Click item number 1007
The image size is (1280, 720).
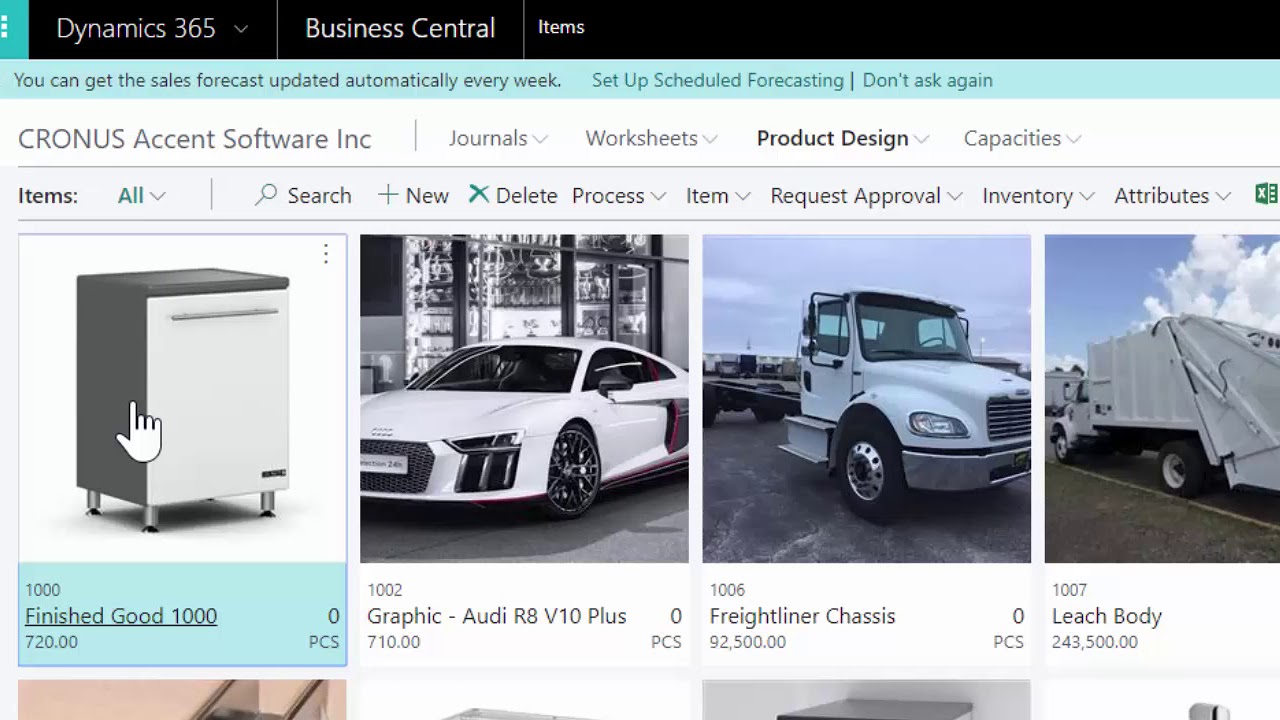pyautogui.click(x=1069, y=590)
